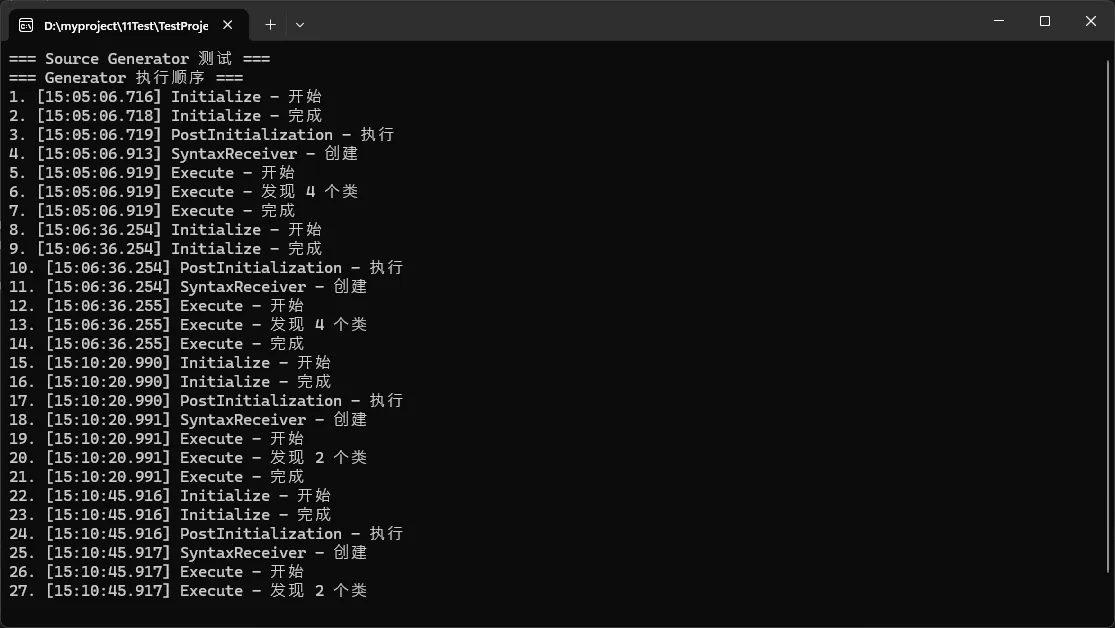Minimize the terminal window
1115x628 pixels.
pyautogui.click(x=998, y=21)
